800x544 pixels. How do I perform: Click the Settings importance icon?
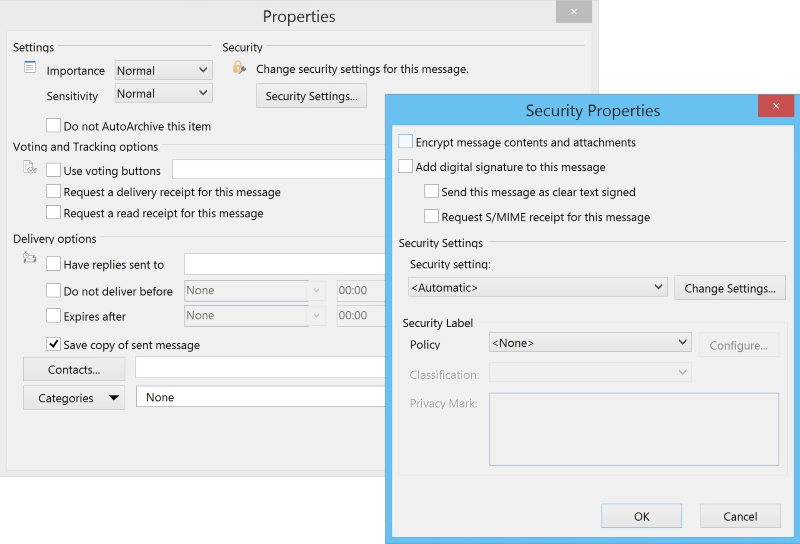click(30, 67)
